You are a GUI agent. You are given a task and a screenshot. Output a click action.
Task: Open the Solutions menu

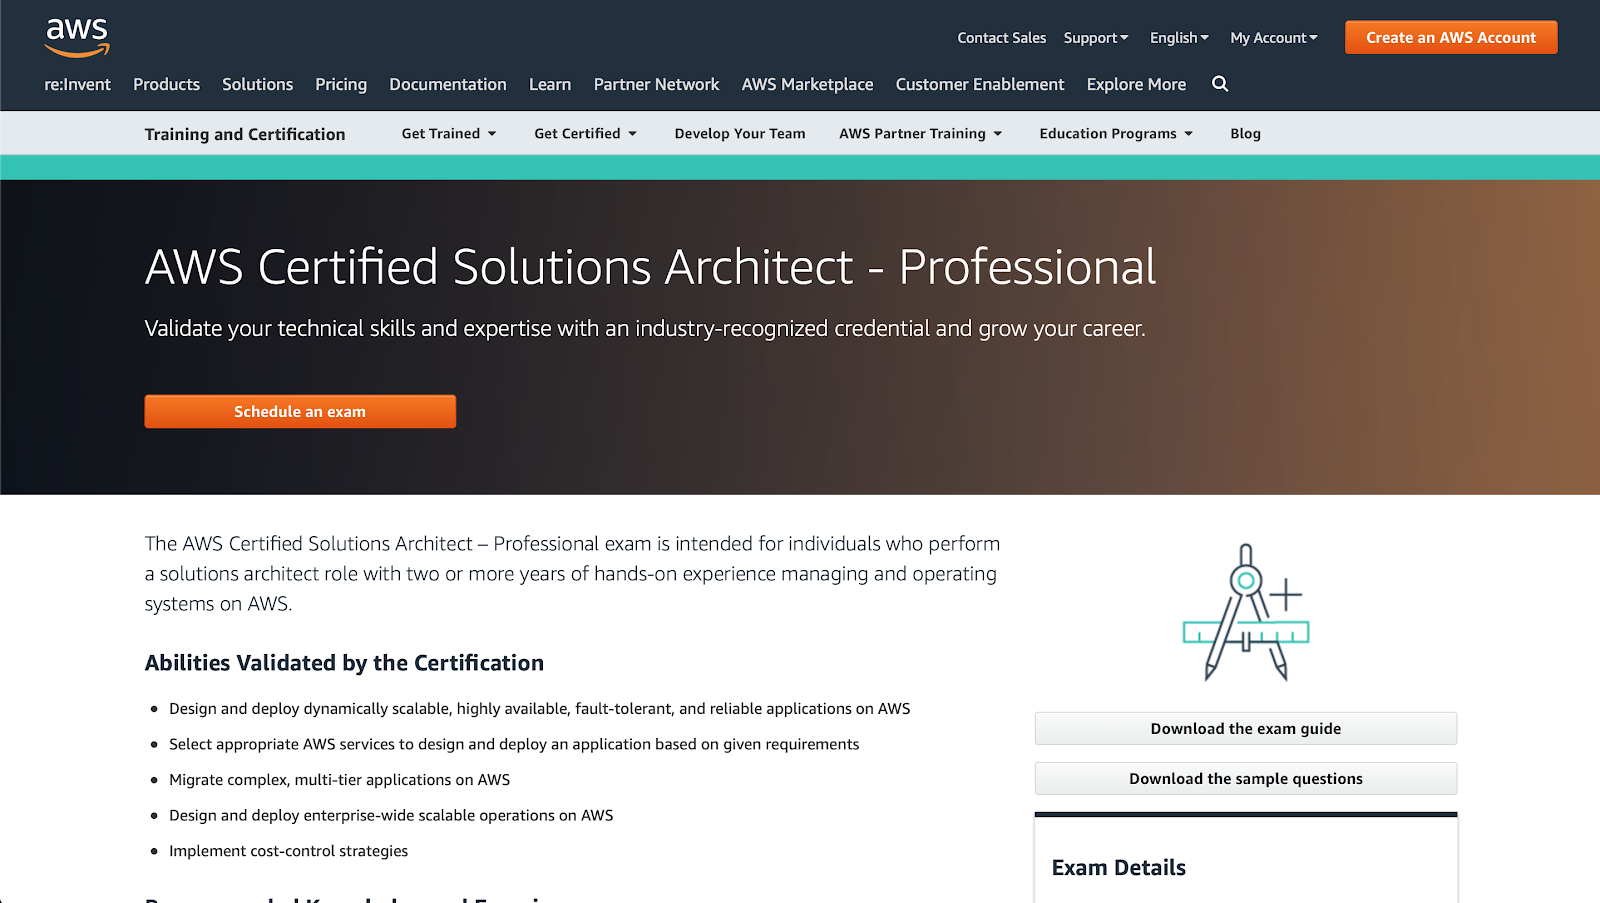pyautogui.click(x=257, y=85)
